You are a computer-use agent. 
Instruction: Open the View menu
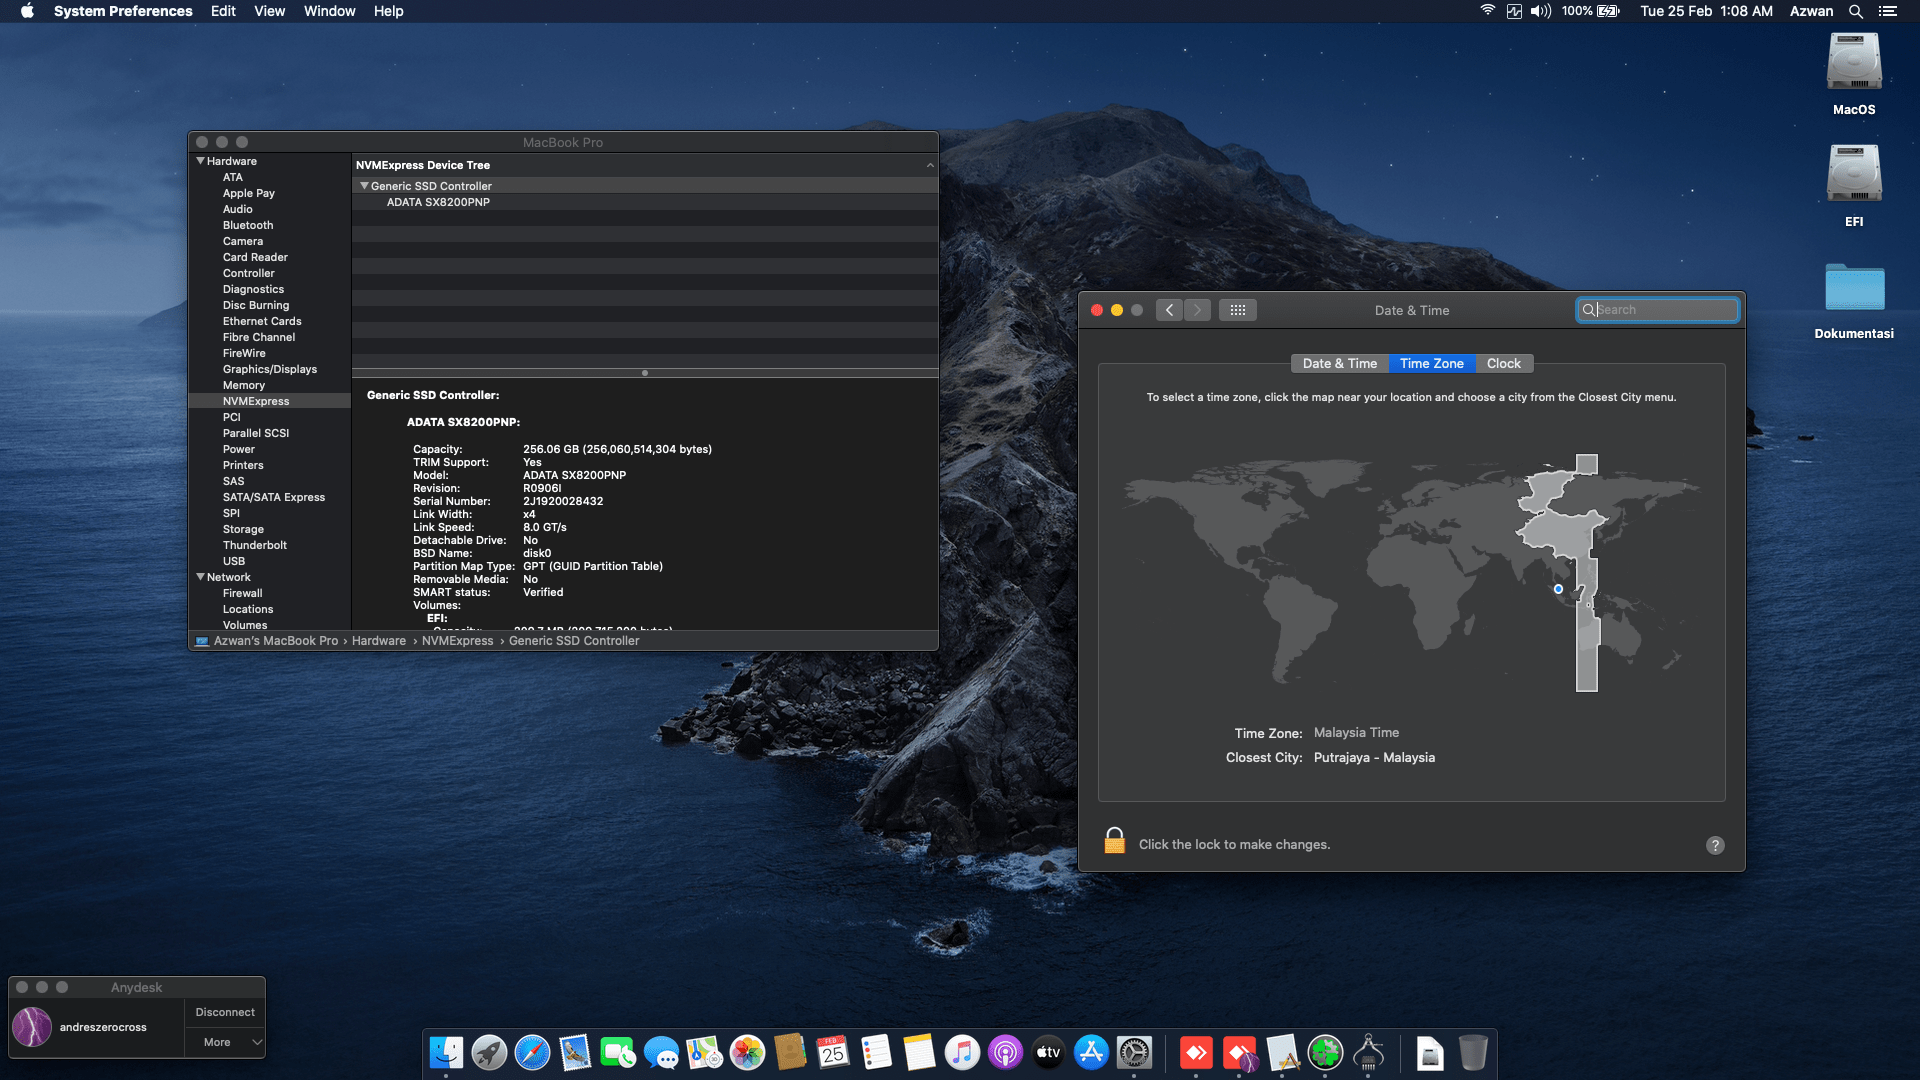[270, 11]
